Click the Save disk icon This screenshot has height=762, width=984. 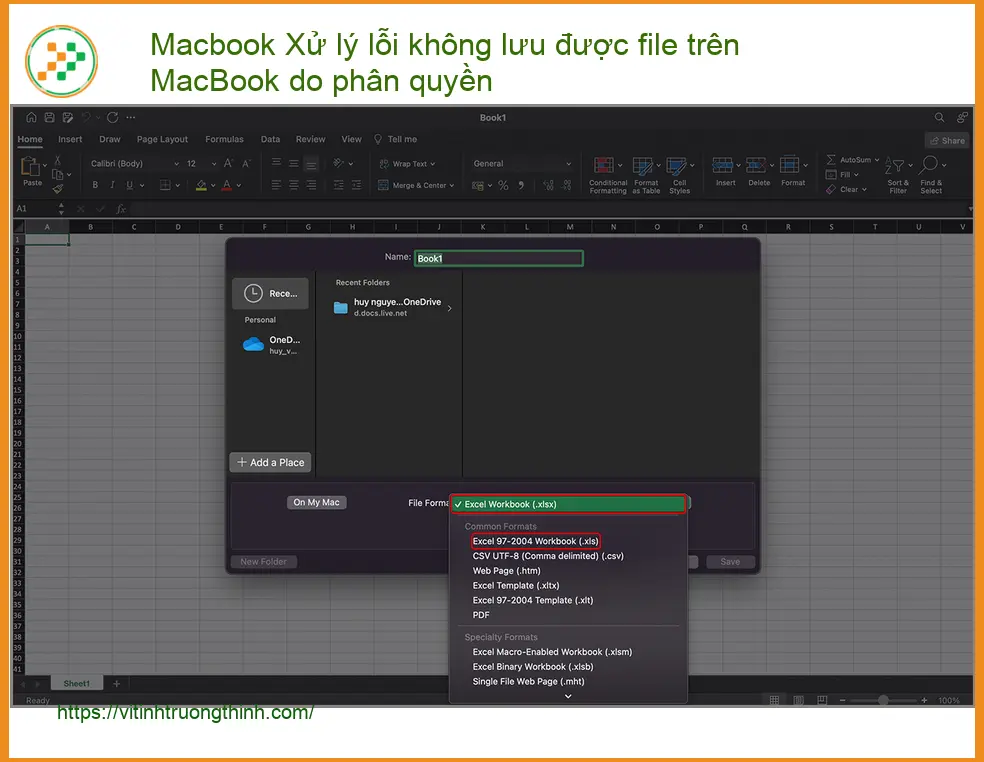pyautogui.click(x=50, y=117)
